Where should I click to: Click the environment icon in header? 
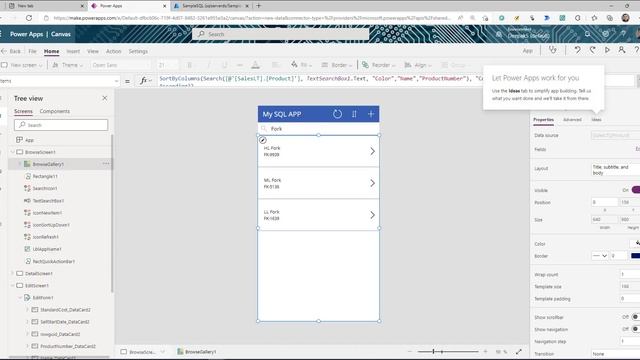(x=499, y=34)
